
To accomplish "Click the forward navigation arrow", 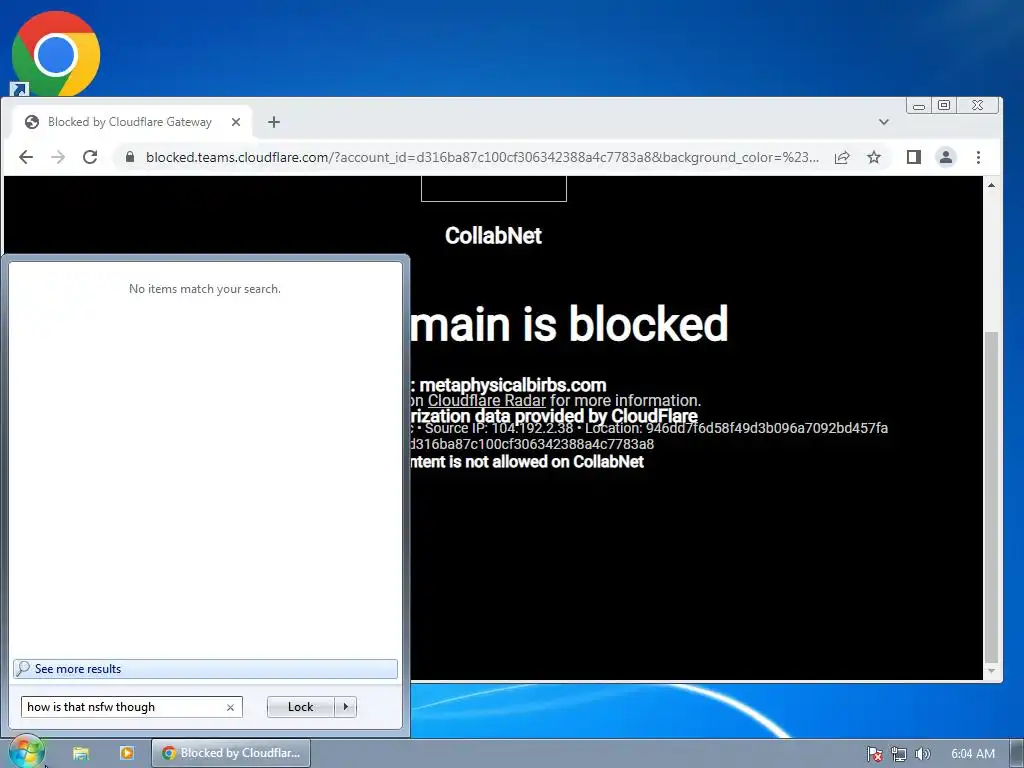I will [58, 157].
